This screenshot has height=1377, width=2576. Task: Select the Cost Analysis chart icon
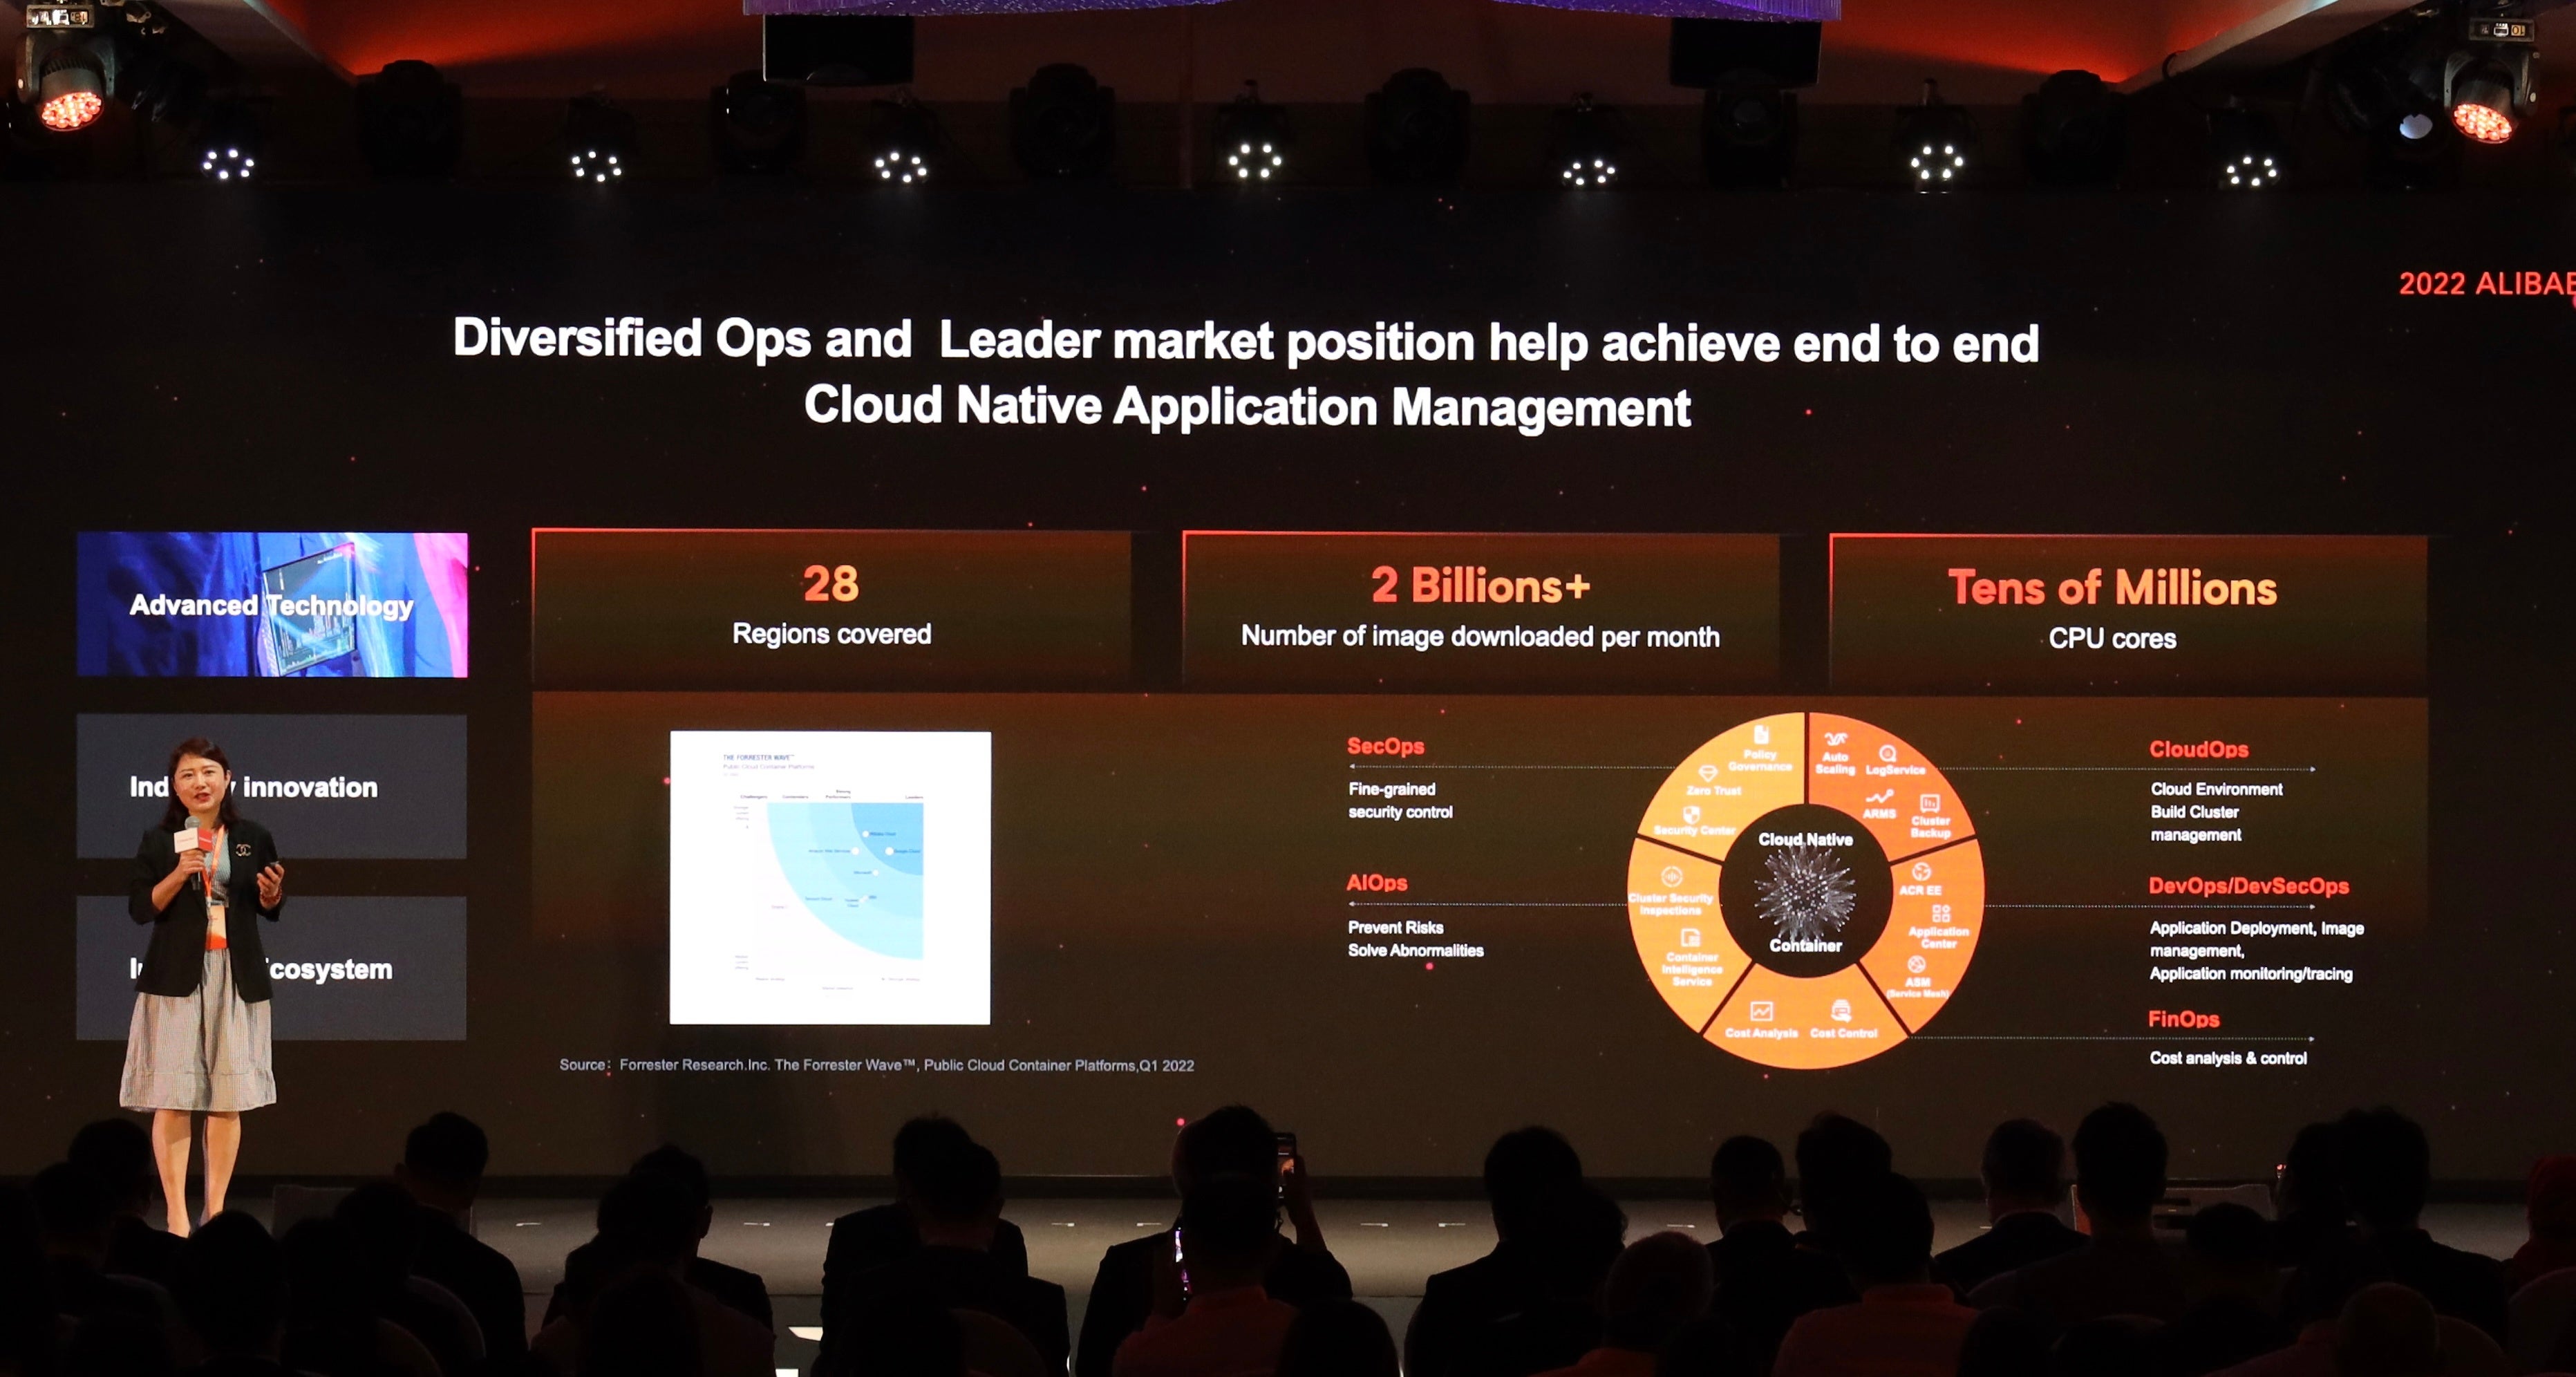tap(1761, 1011)
